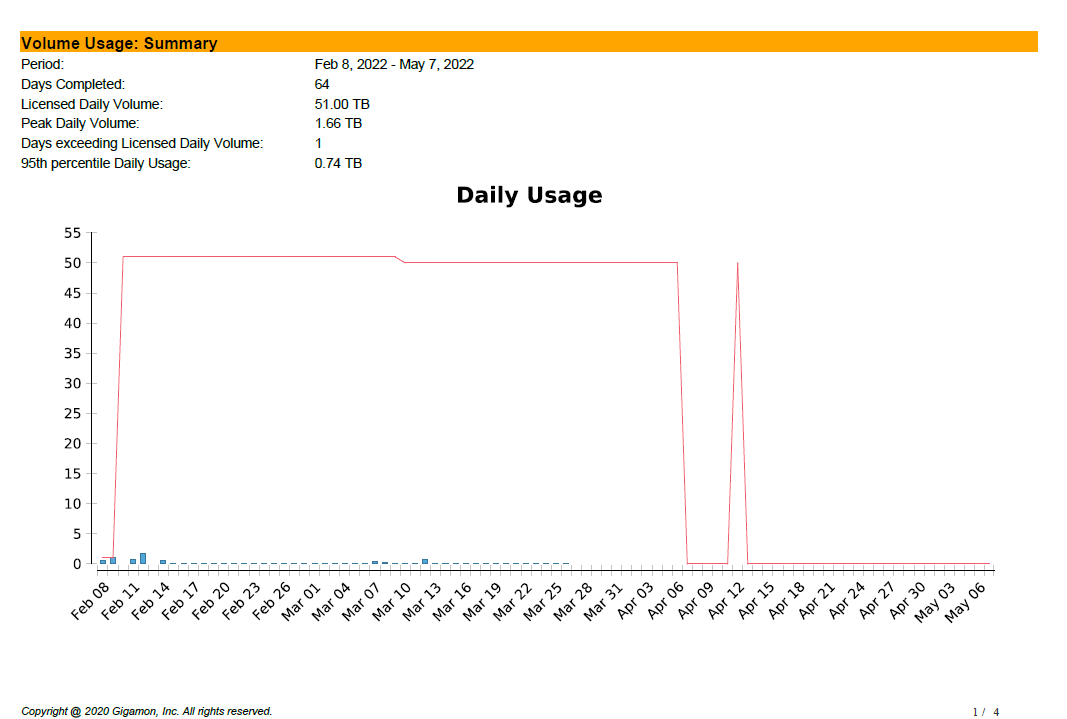The height and width of the screenshot is (719, 1067).
Task: Click the tallest blue usage bar in February
Action: click(143, 558)
